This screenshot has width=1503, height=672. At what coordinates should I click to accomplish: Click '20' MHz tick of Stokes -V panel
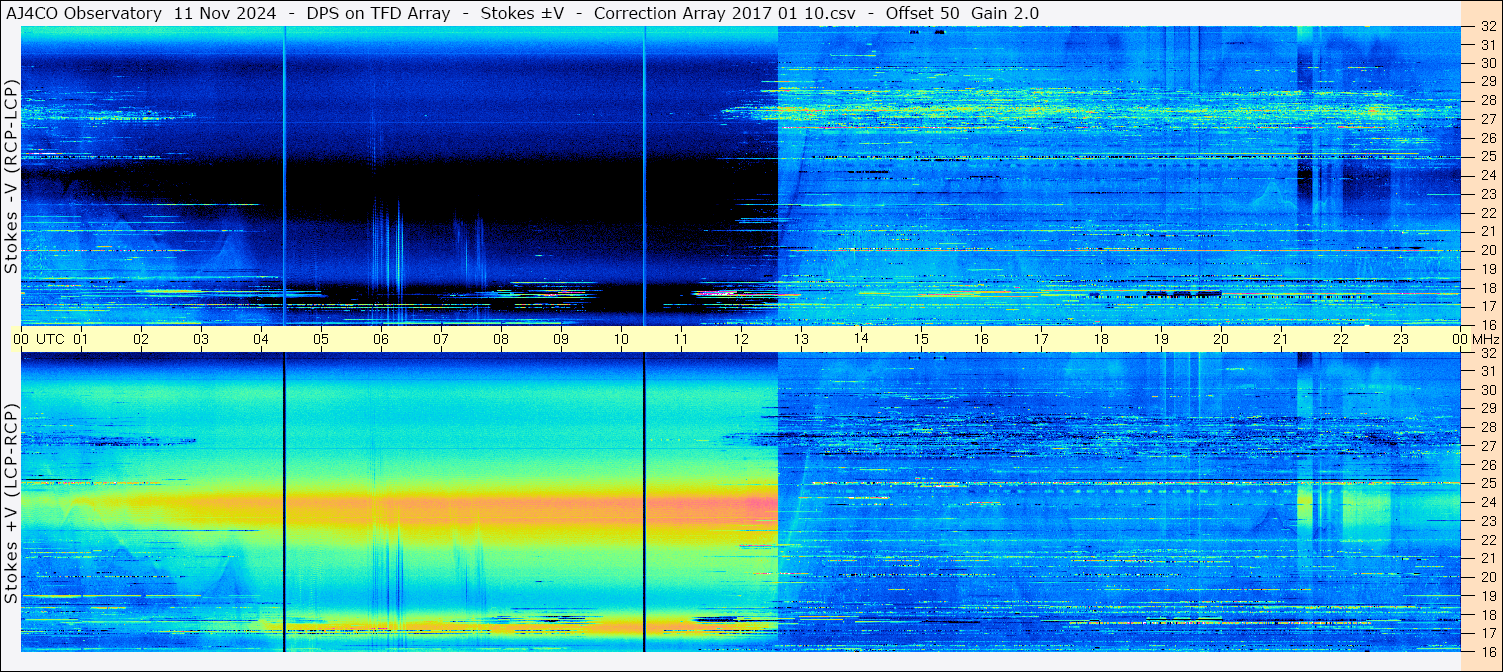1487,250
